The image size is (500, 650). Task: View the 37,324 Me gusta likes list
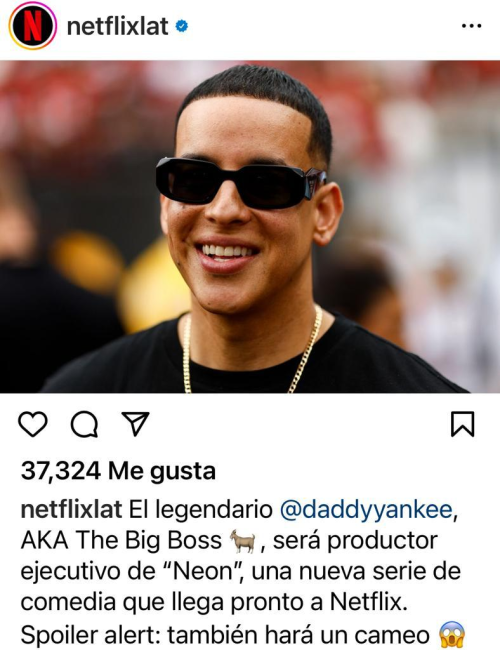(x=118, y=471)
